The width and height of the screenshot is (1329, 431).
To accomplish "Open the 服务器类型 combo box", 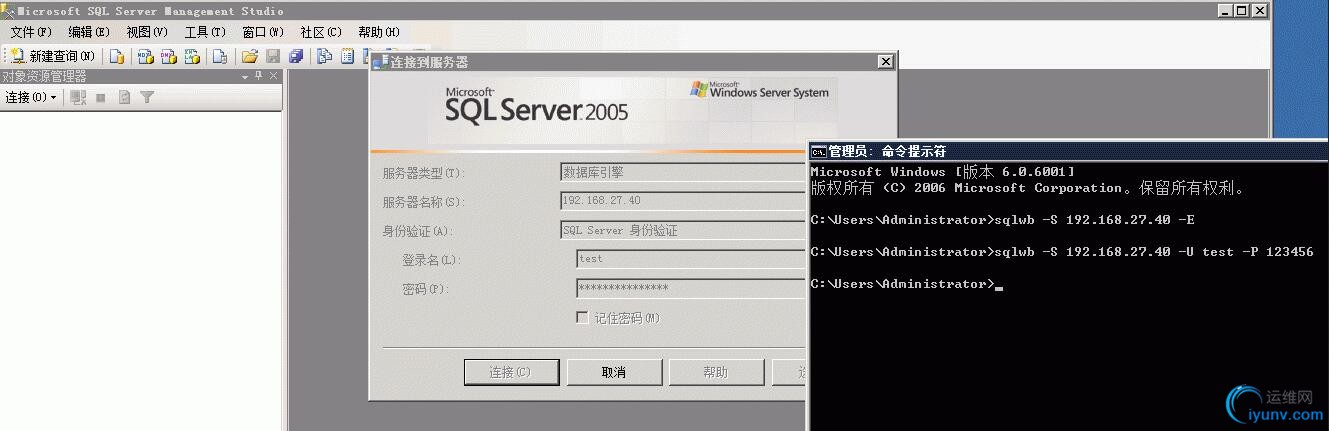I will click(684, 172).
